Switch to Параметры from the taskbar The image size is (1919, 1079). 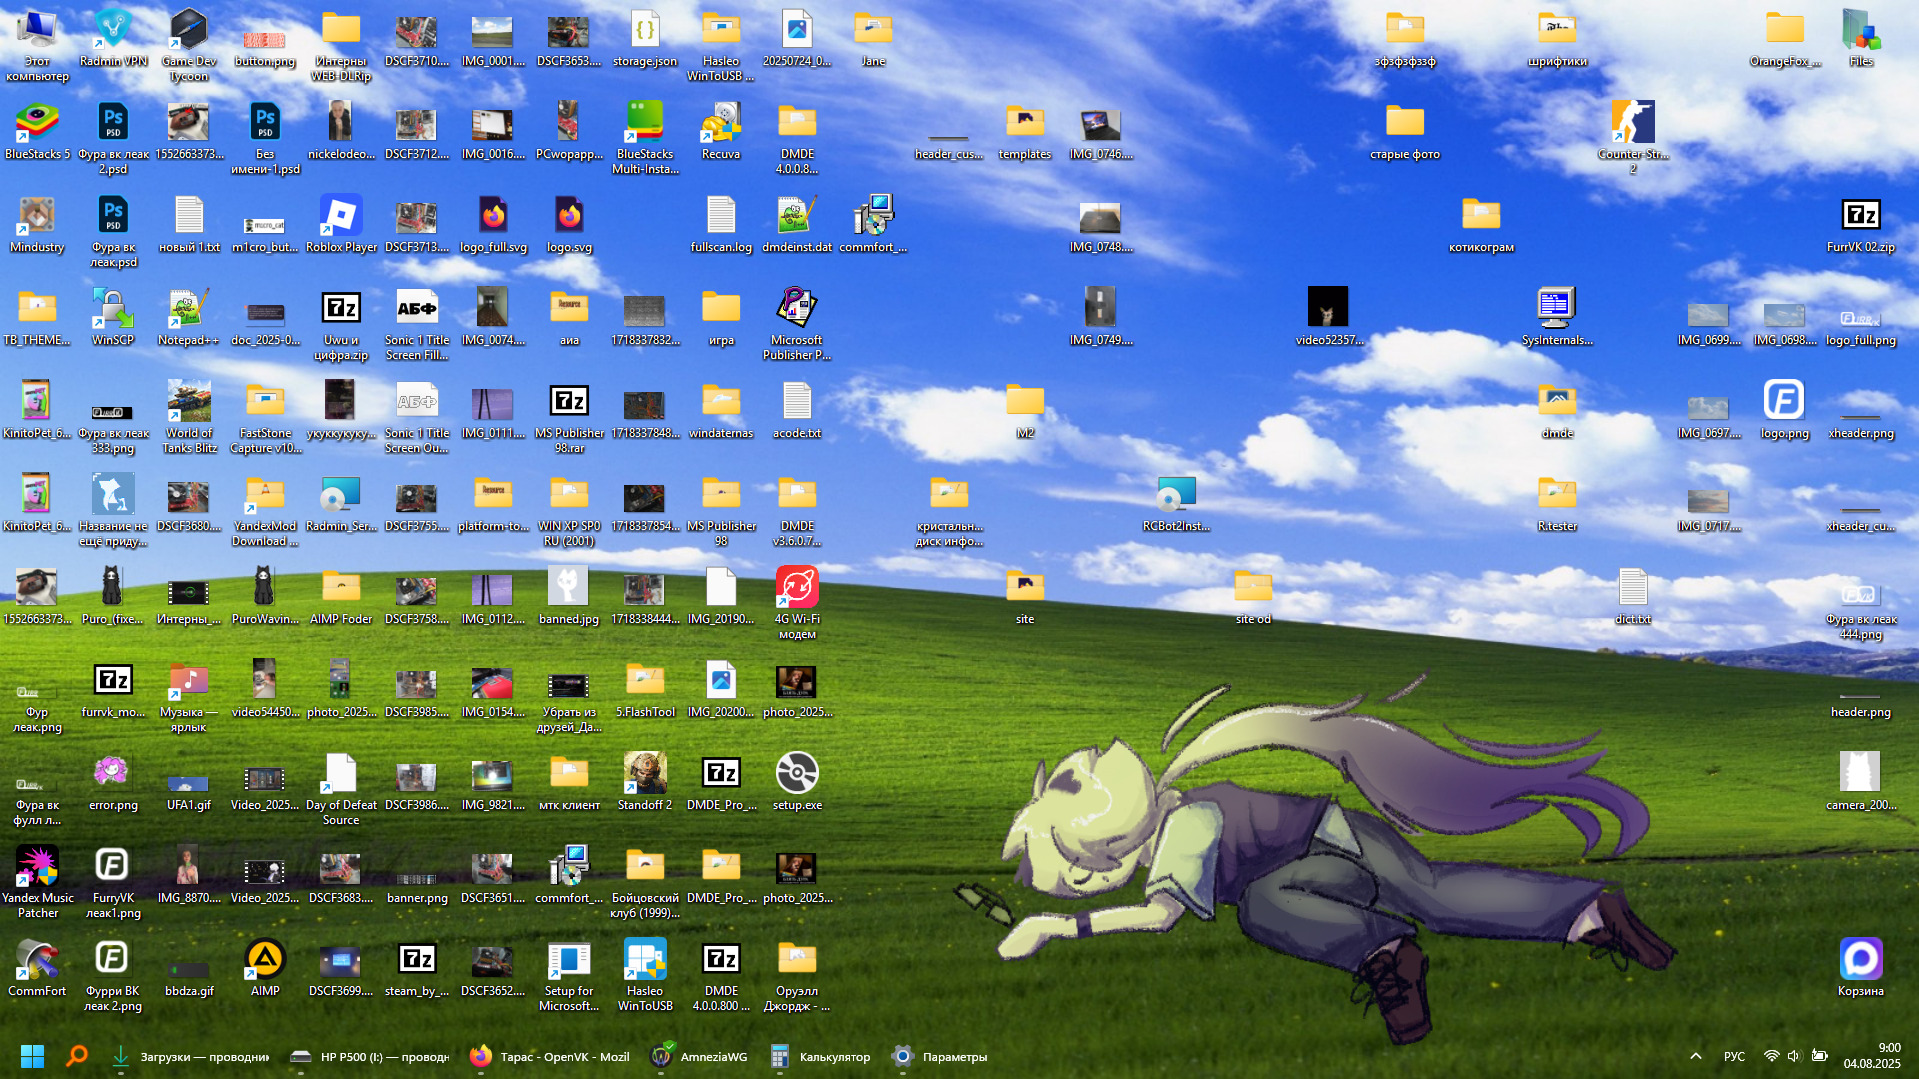939,1056
